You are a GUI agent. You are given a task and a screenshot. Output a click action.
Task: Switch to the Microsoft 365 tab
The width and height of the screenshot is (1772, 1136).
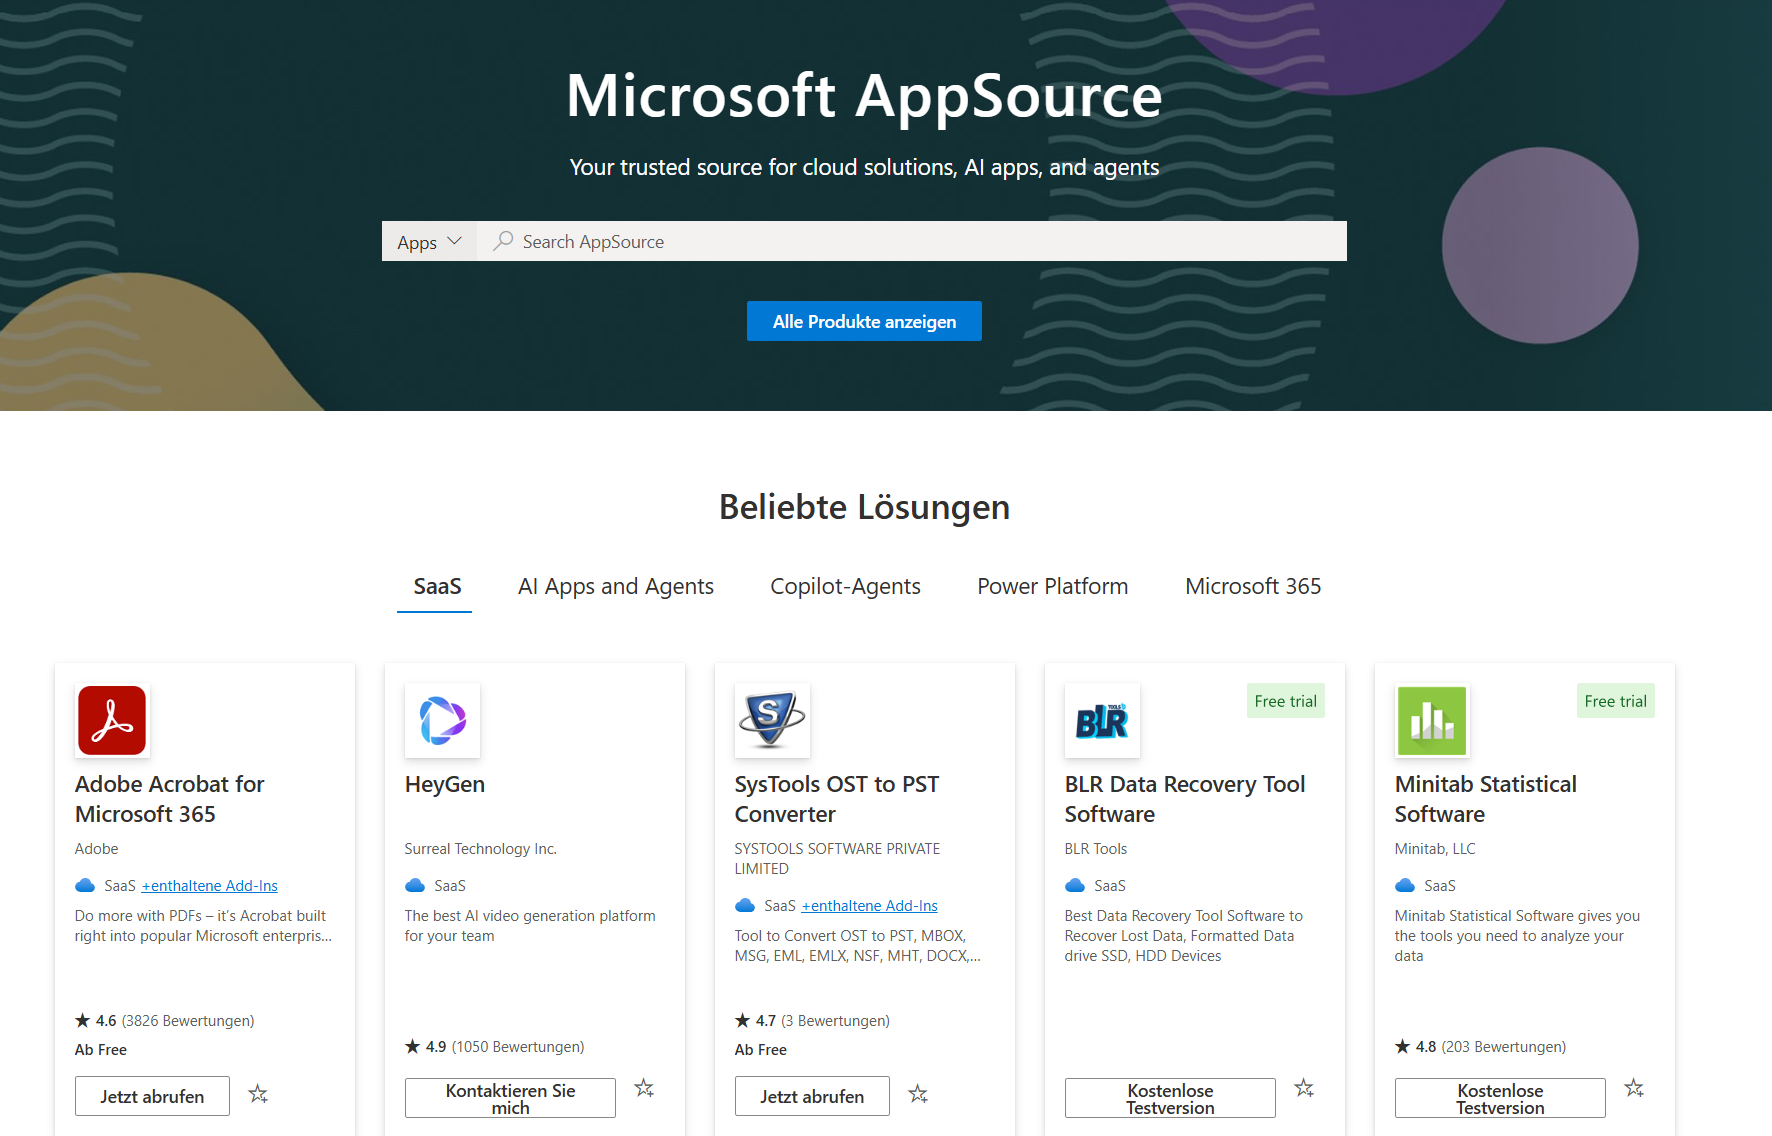[x=1253, y=587]
